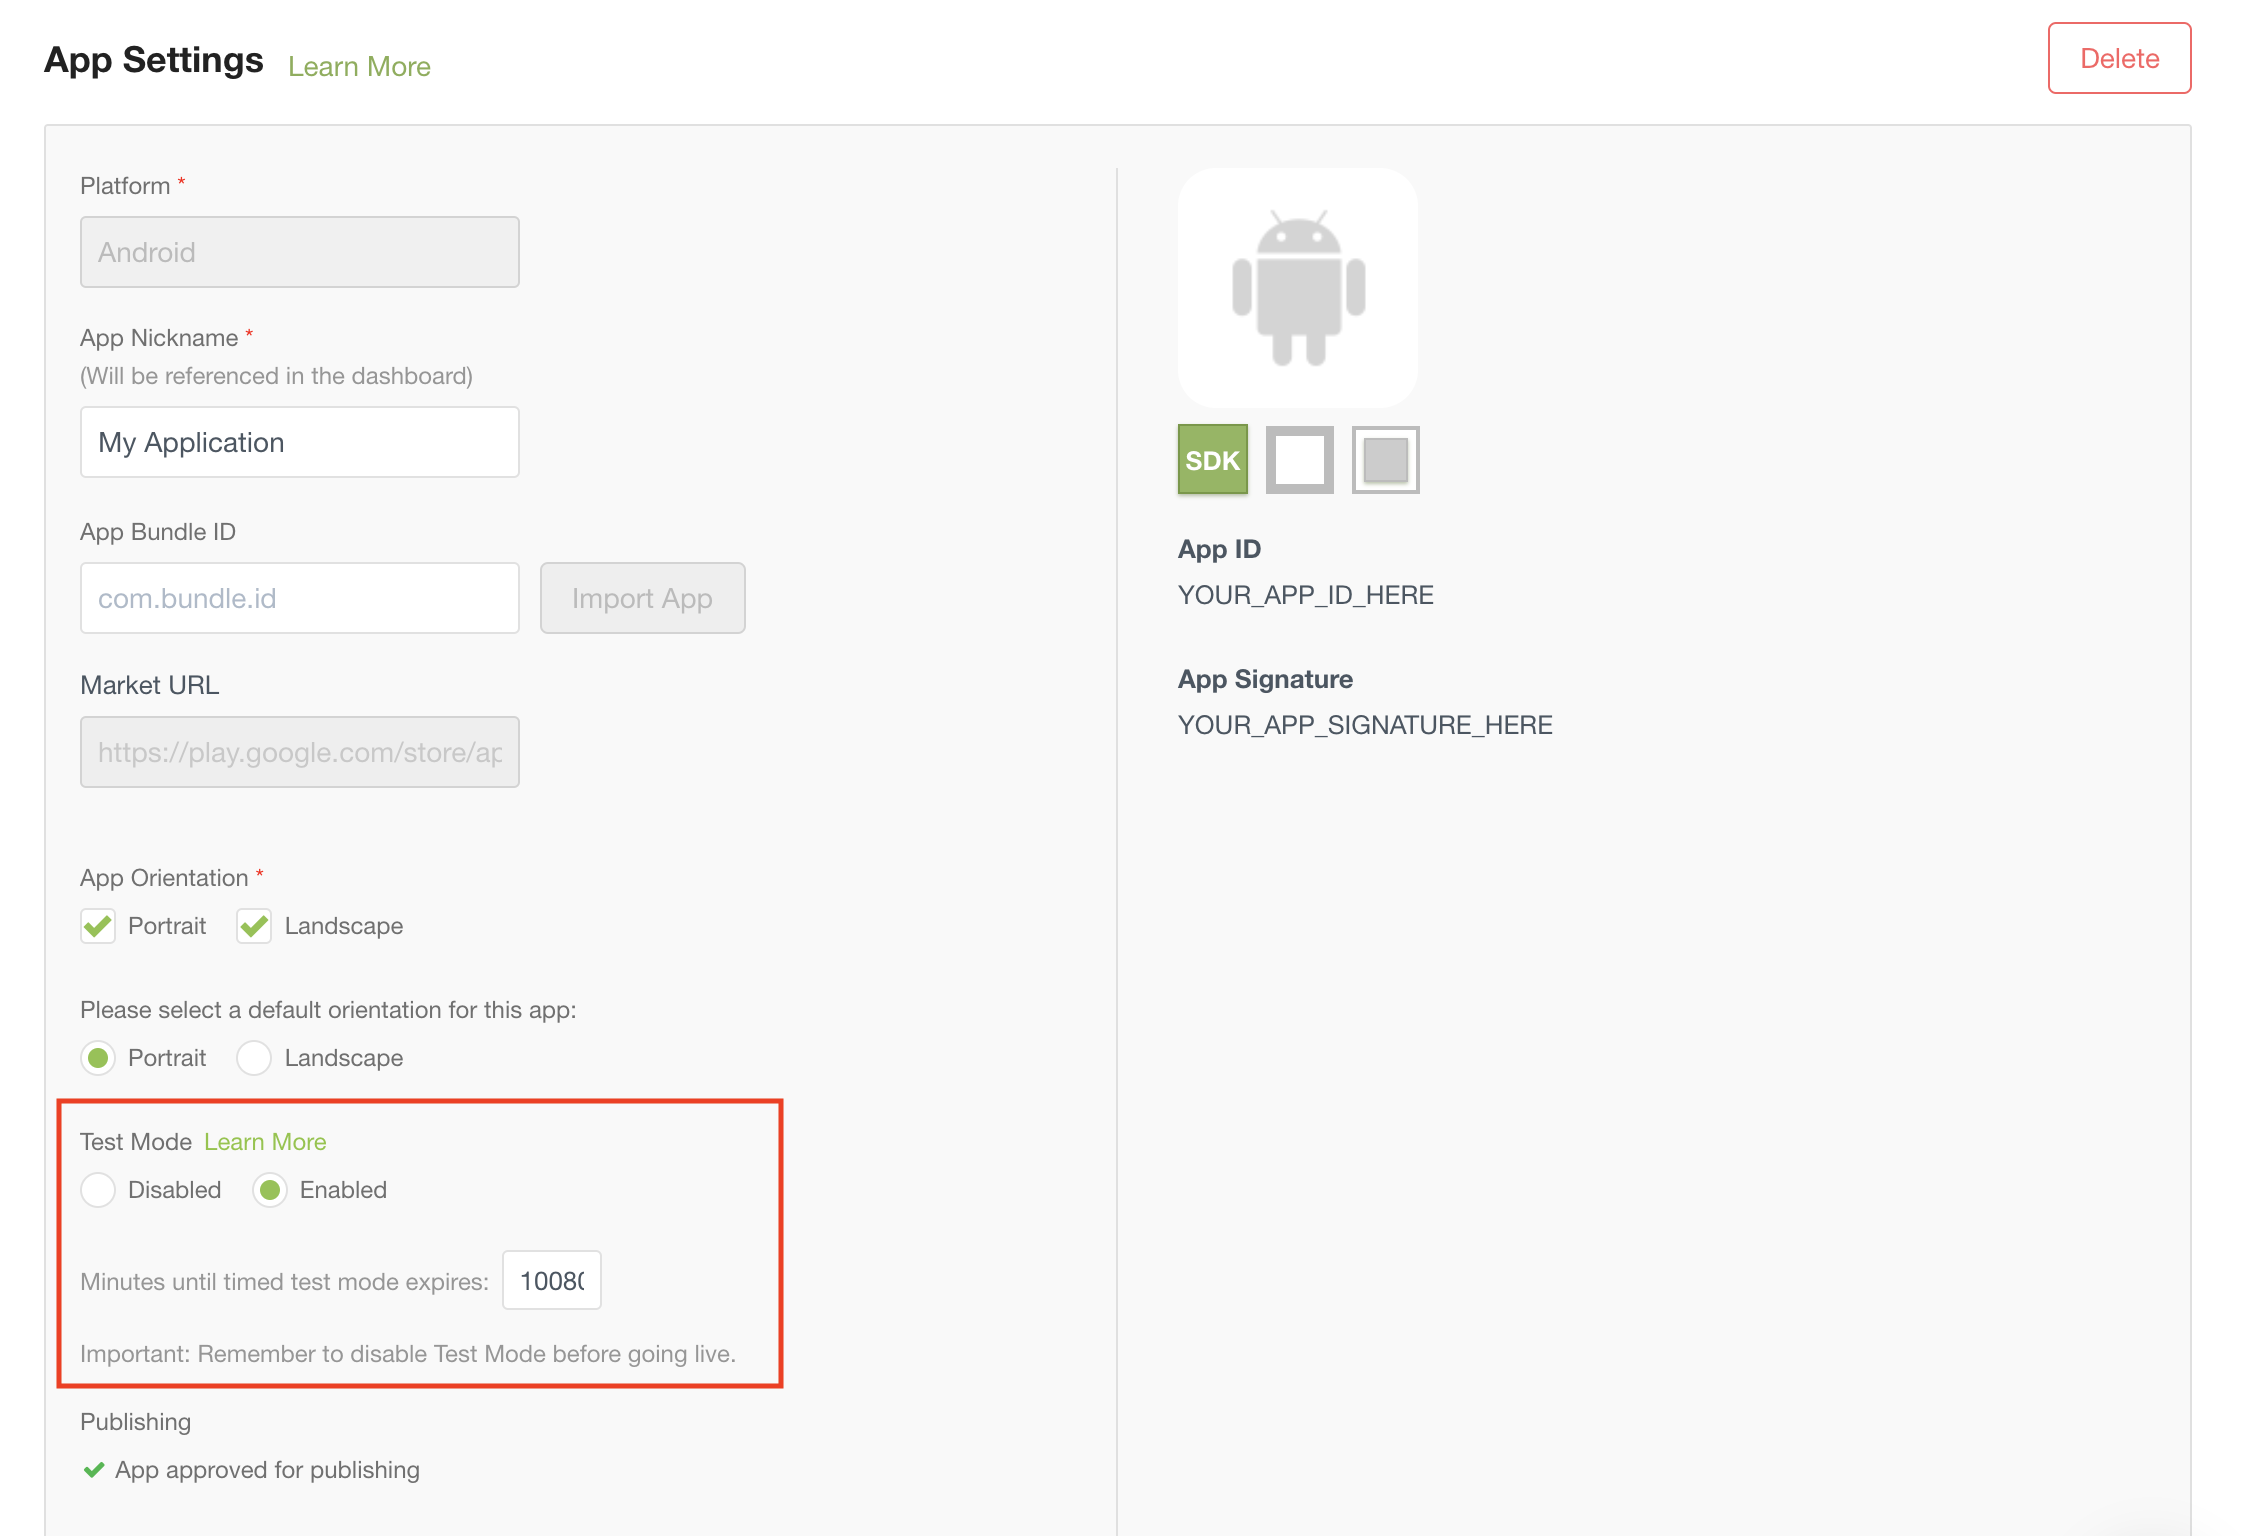Open Learn More next to App Settings
Screen dimensions: 2248x1536
tap(358, 65)
